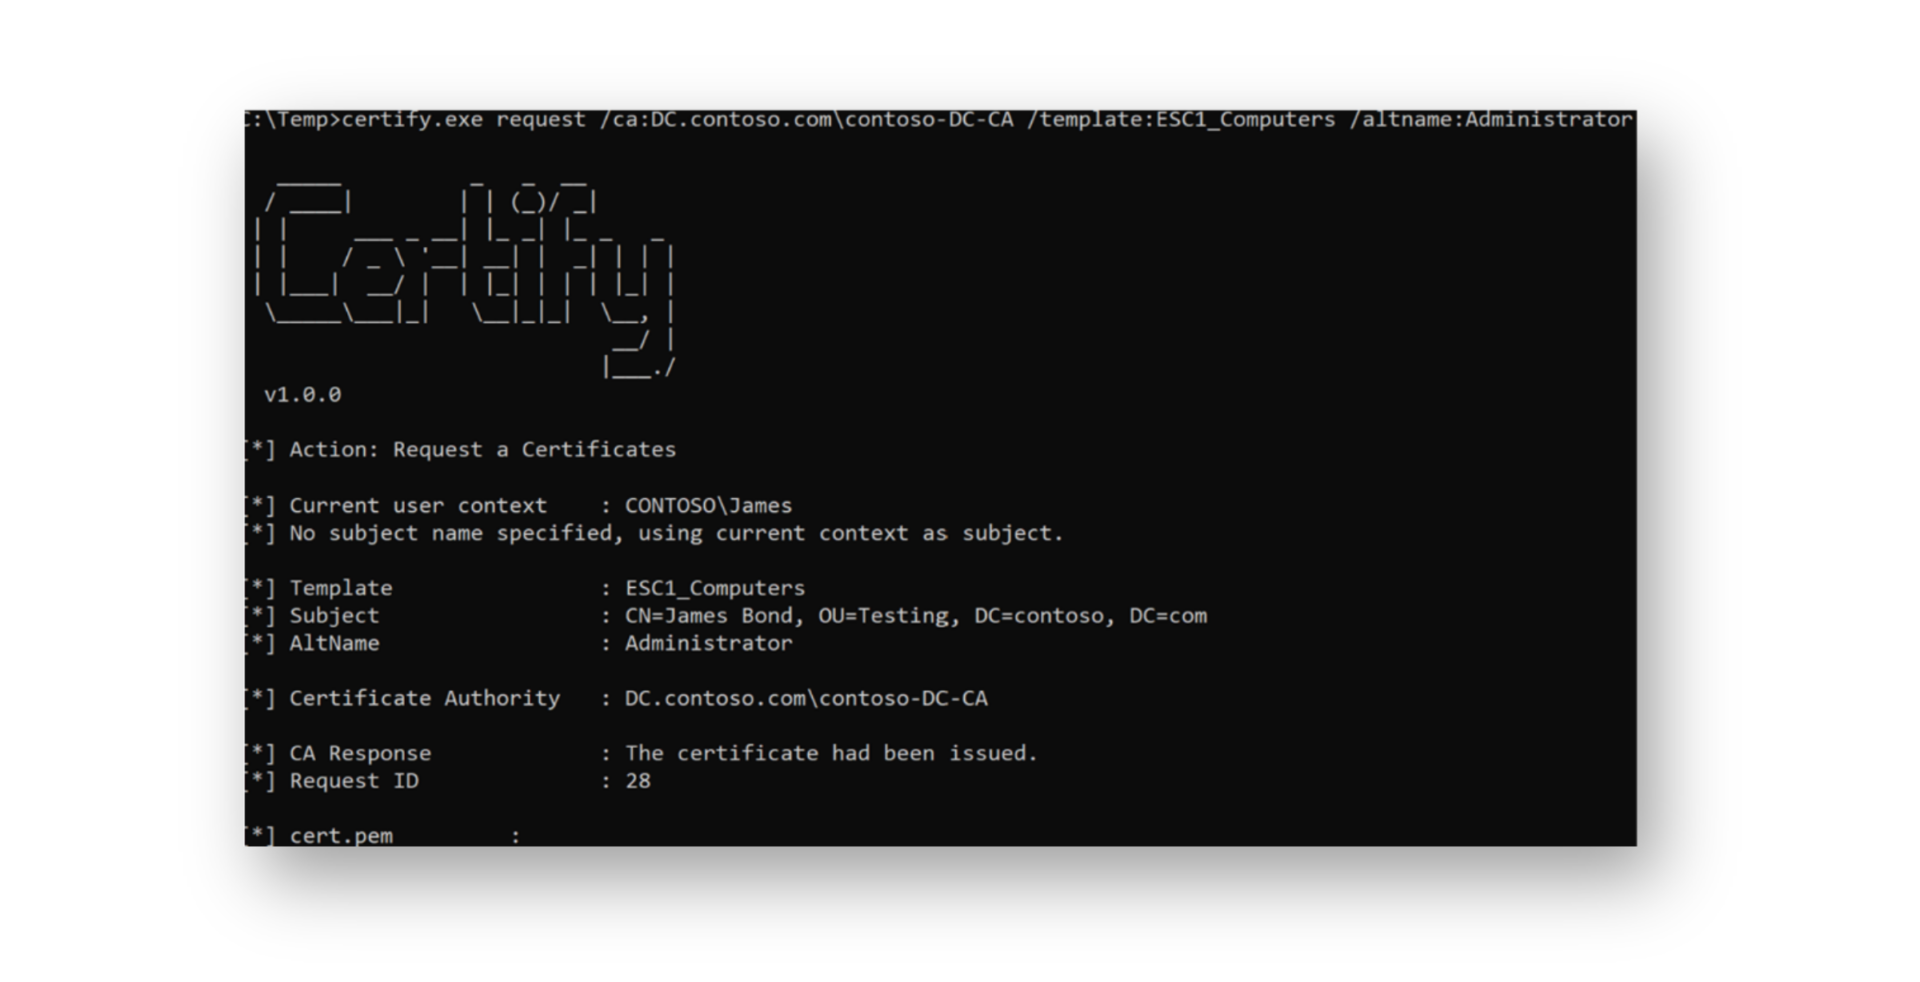Click the v1.0.0 version text
This screenshot has height=982, width=1920.
(x=302, y=395)
